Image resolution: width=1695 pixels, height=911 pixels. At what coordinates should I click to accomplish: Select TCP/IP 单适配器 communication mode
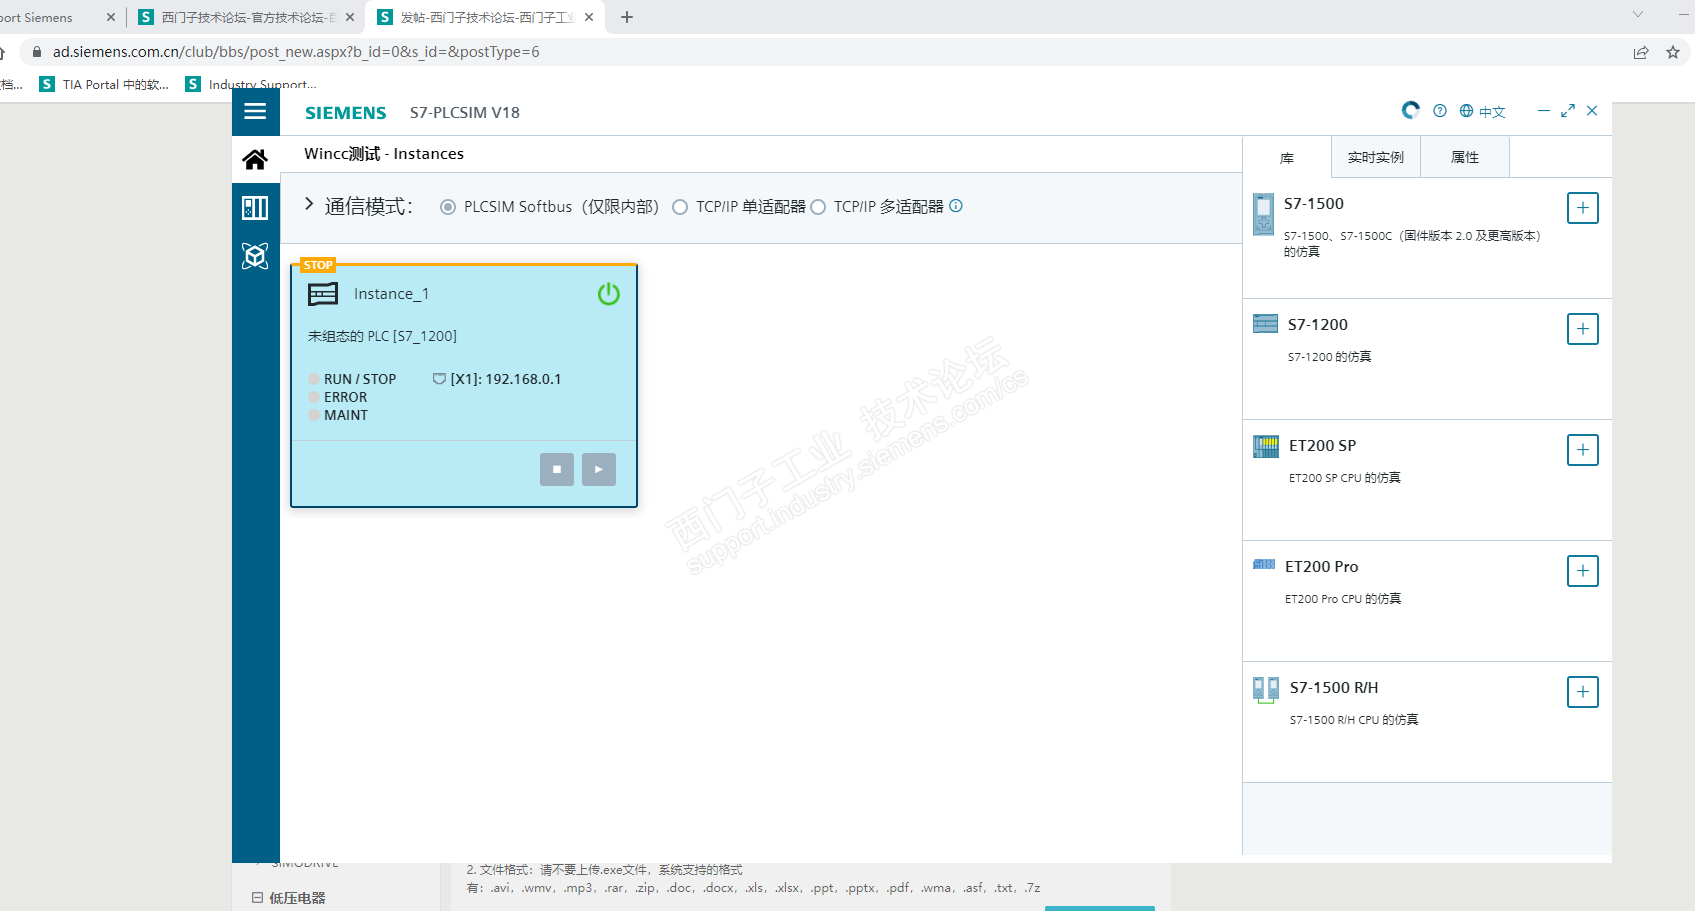(x=680, y=207)
